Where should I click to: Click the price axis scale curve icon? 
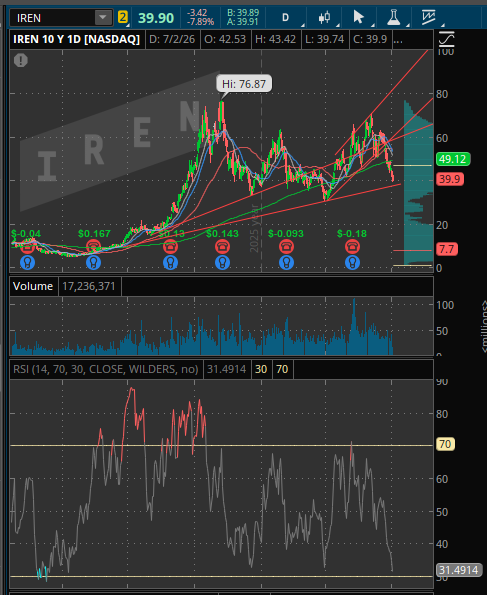(446, 39)
